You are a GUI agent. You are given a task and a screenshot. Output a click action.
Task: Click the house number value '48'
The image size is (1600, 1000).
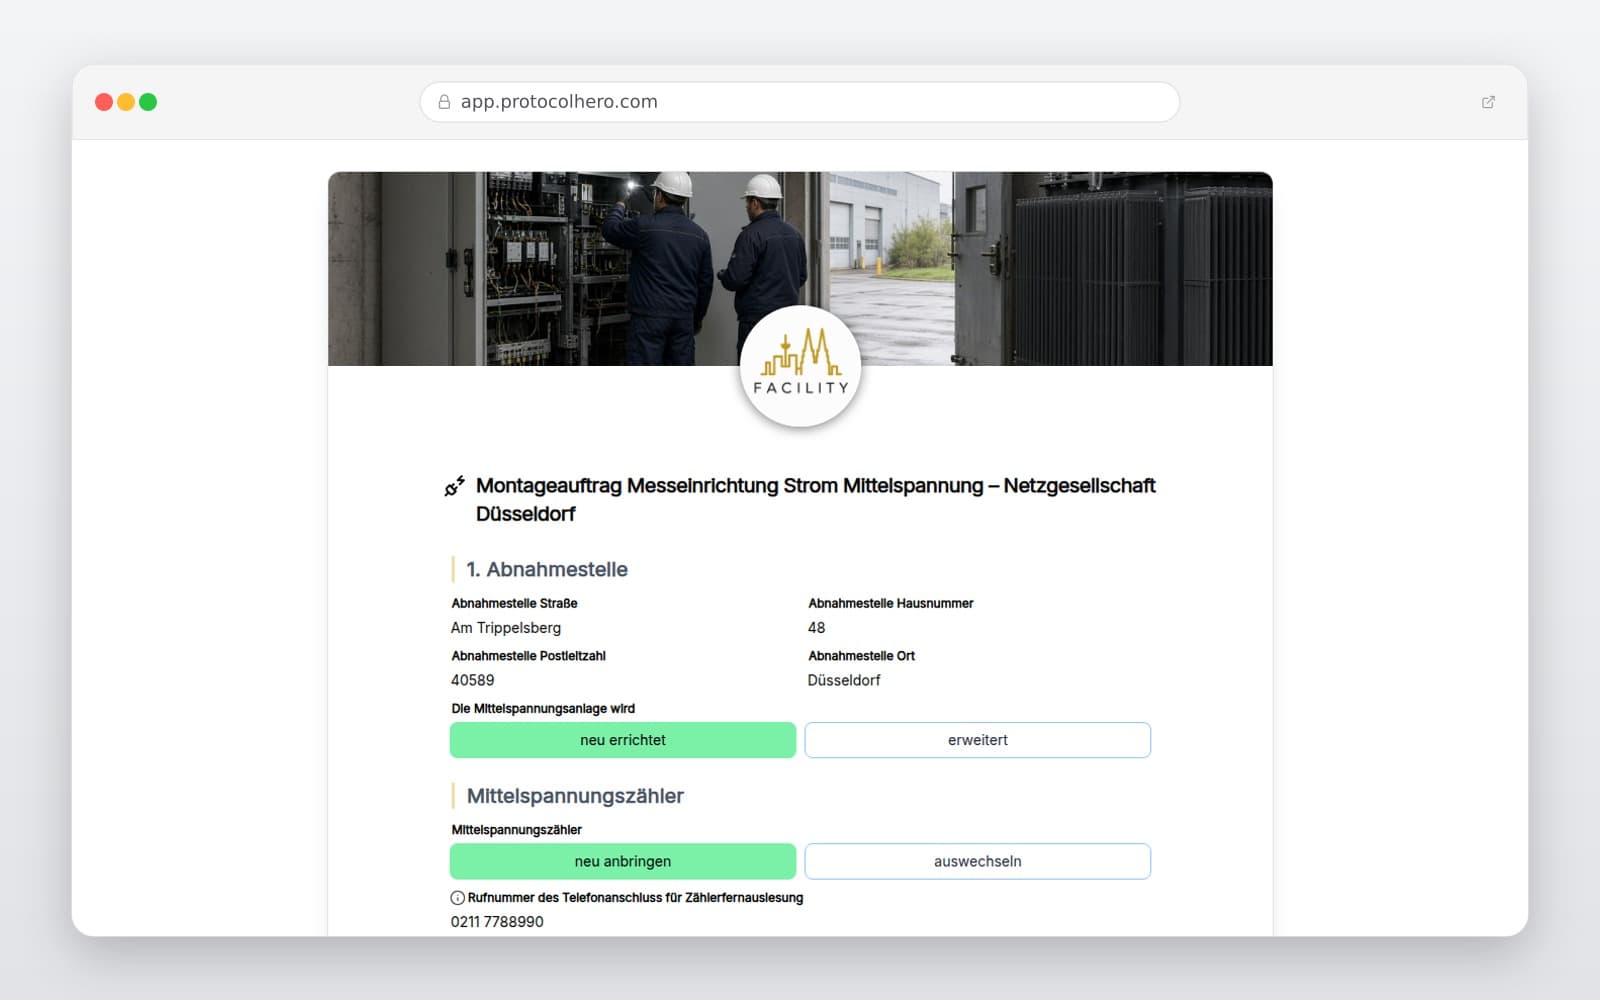[817, 628]
